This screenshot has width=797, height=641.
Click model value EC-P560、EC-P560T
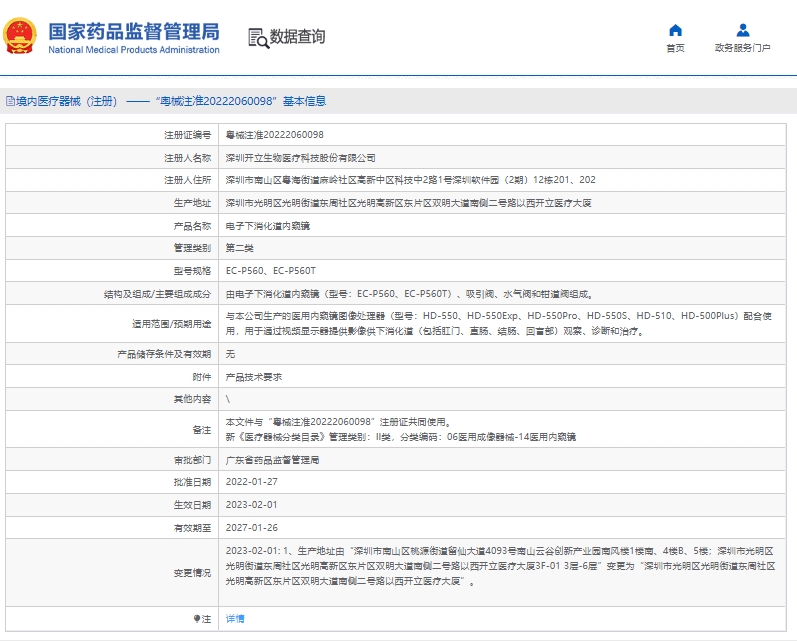click(270, 271)
